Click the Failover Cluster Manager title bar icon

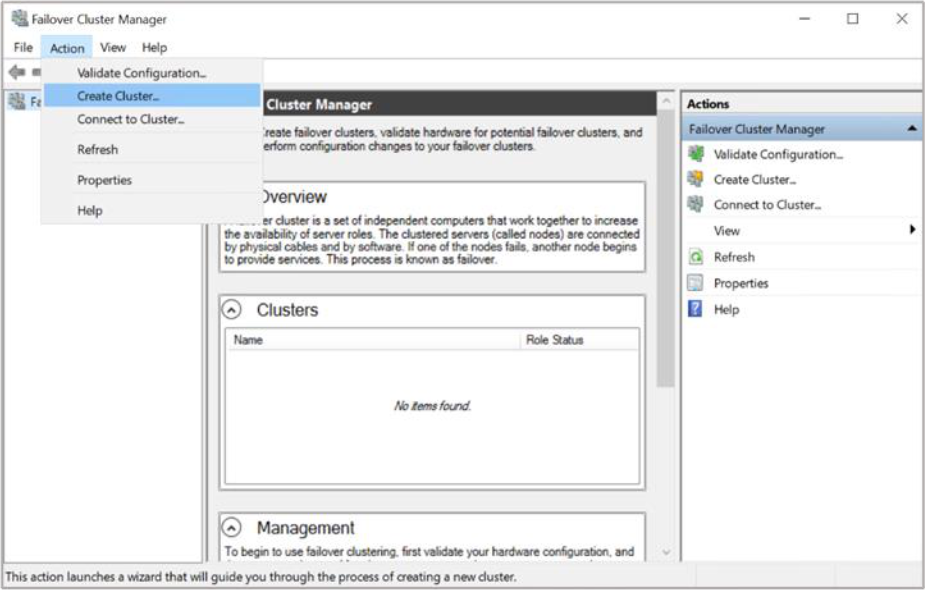18,19
